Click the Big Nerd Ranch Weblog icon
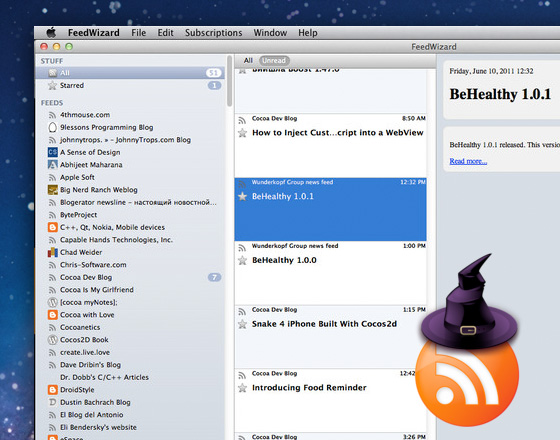The height and width of the screenshot is (440, 560). 52,190
